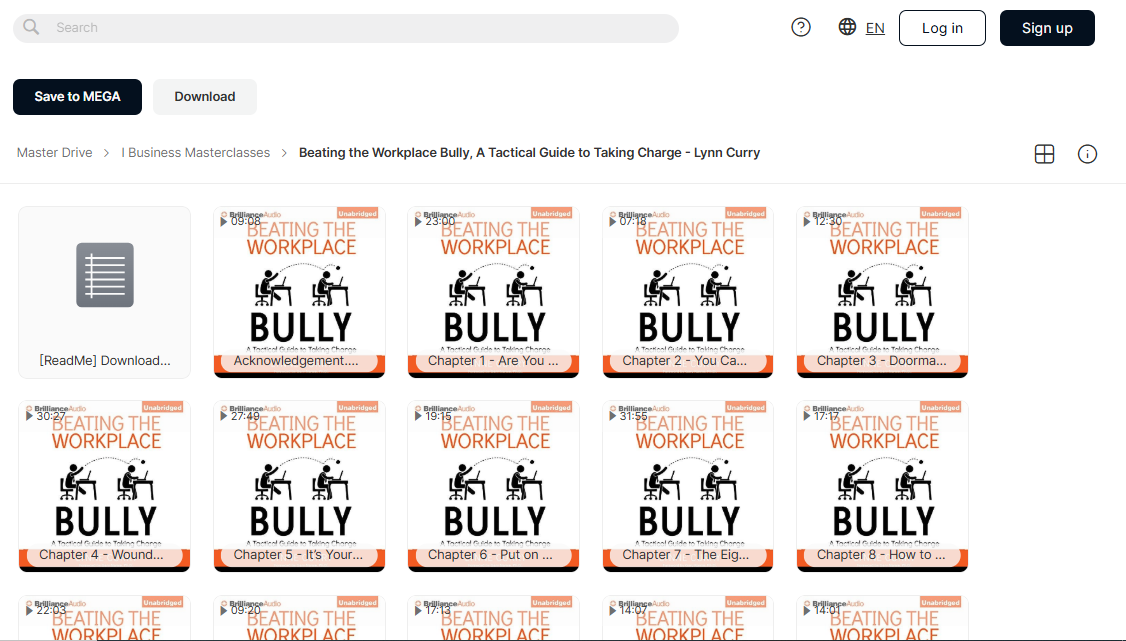This screenshot has height=641, width=1126.
Task: Click the Chapter 8 - How to ... label
Action: 881,554
